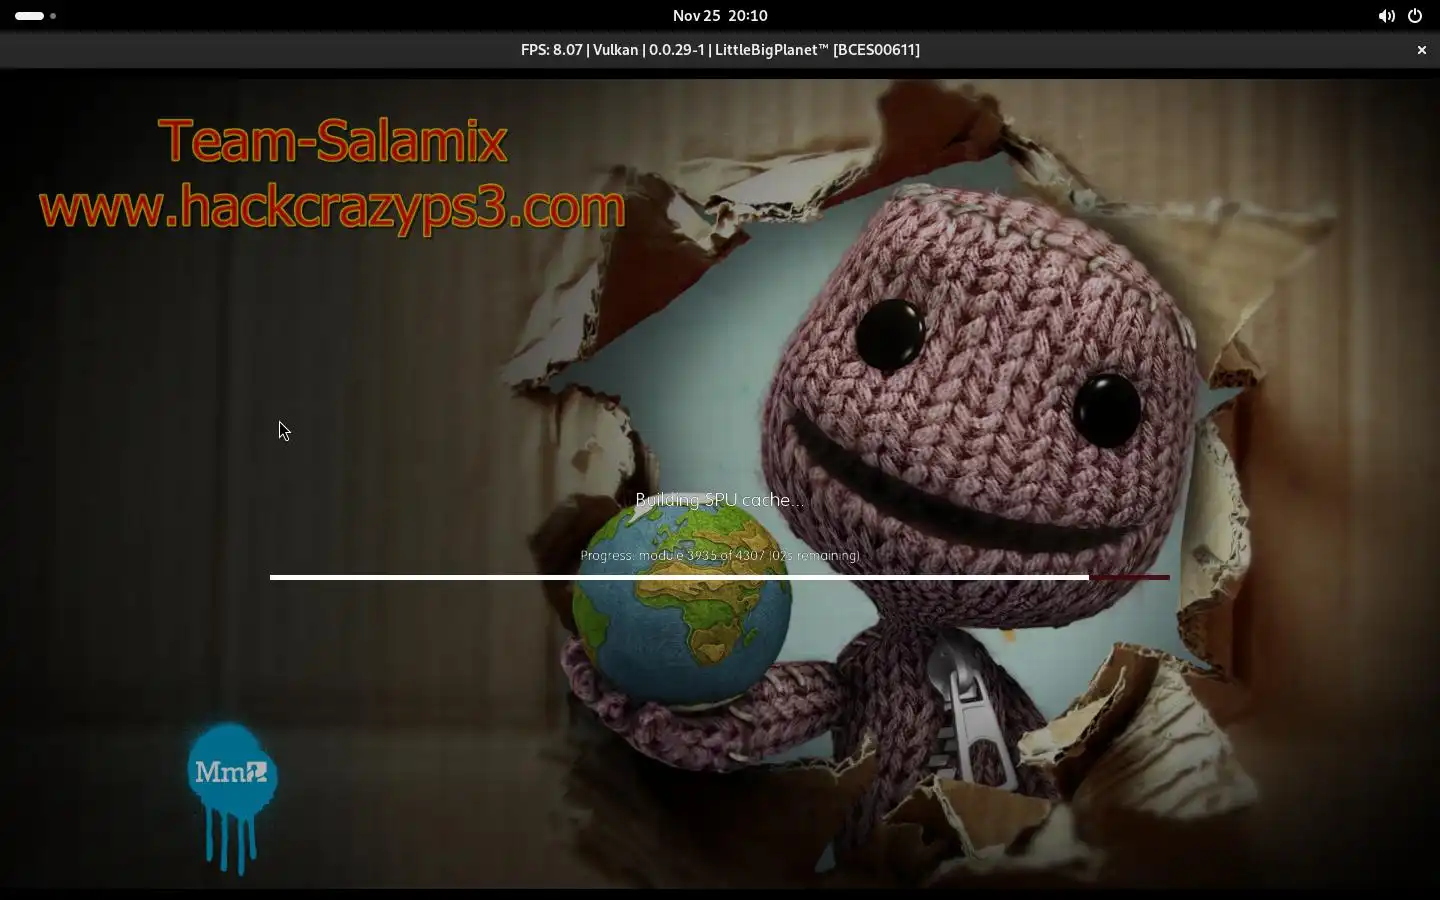Open the GNOME Activities overview pill
This screenshot has width=1440, height=900.
point(35,16)
